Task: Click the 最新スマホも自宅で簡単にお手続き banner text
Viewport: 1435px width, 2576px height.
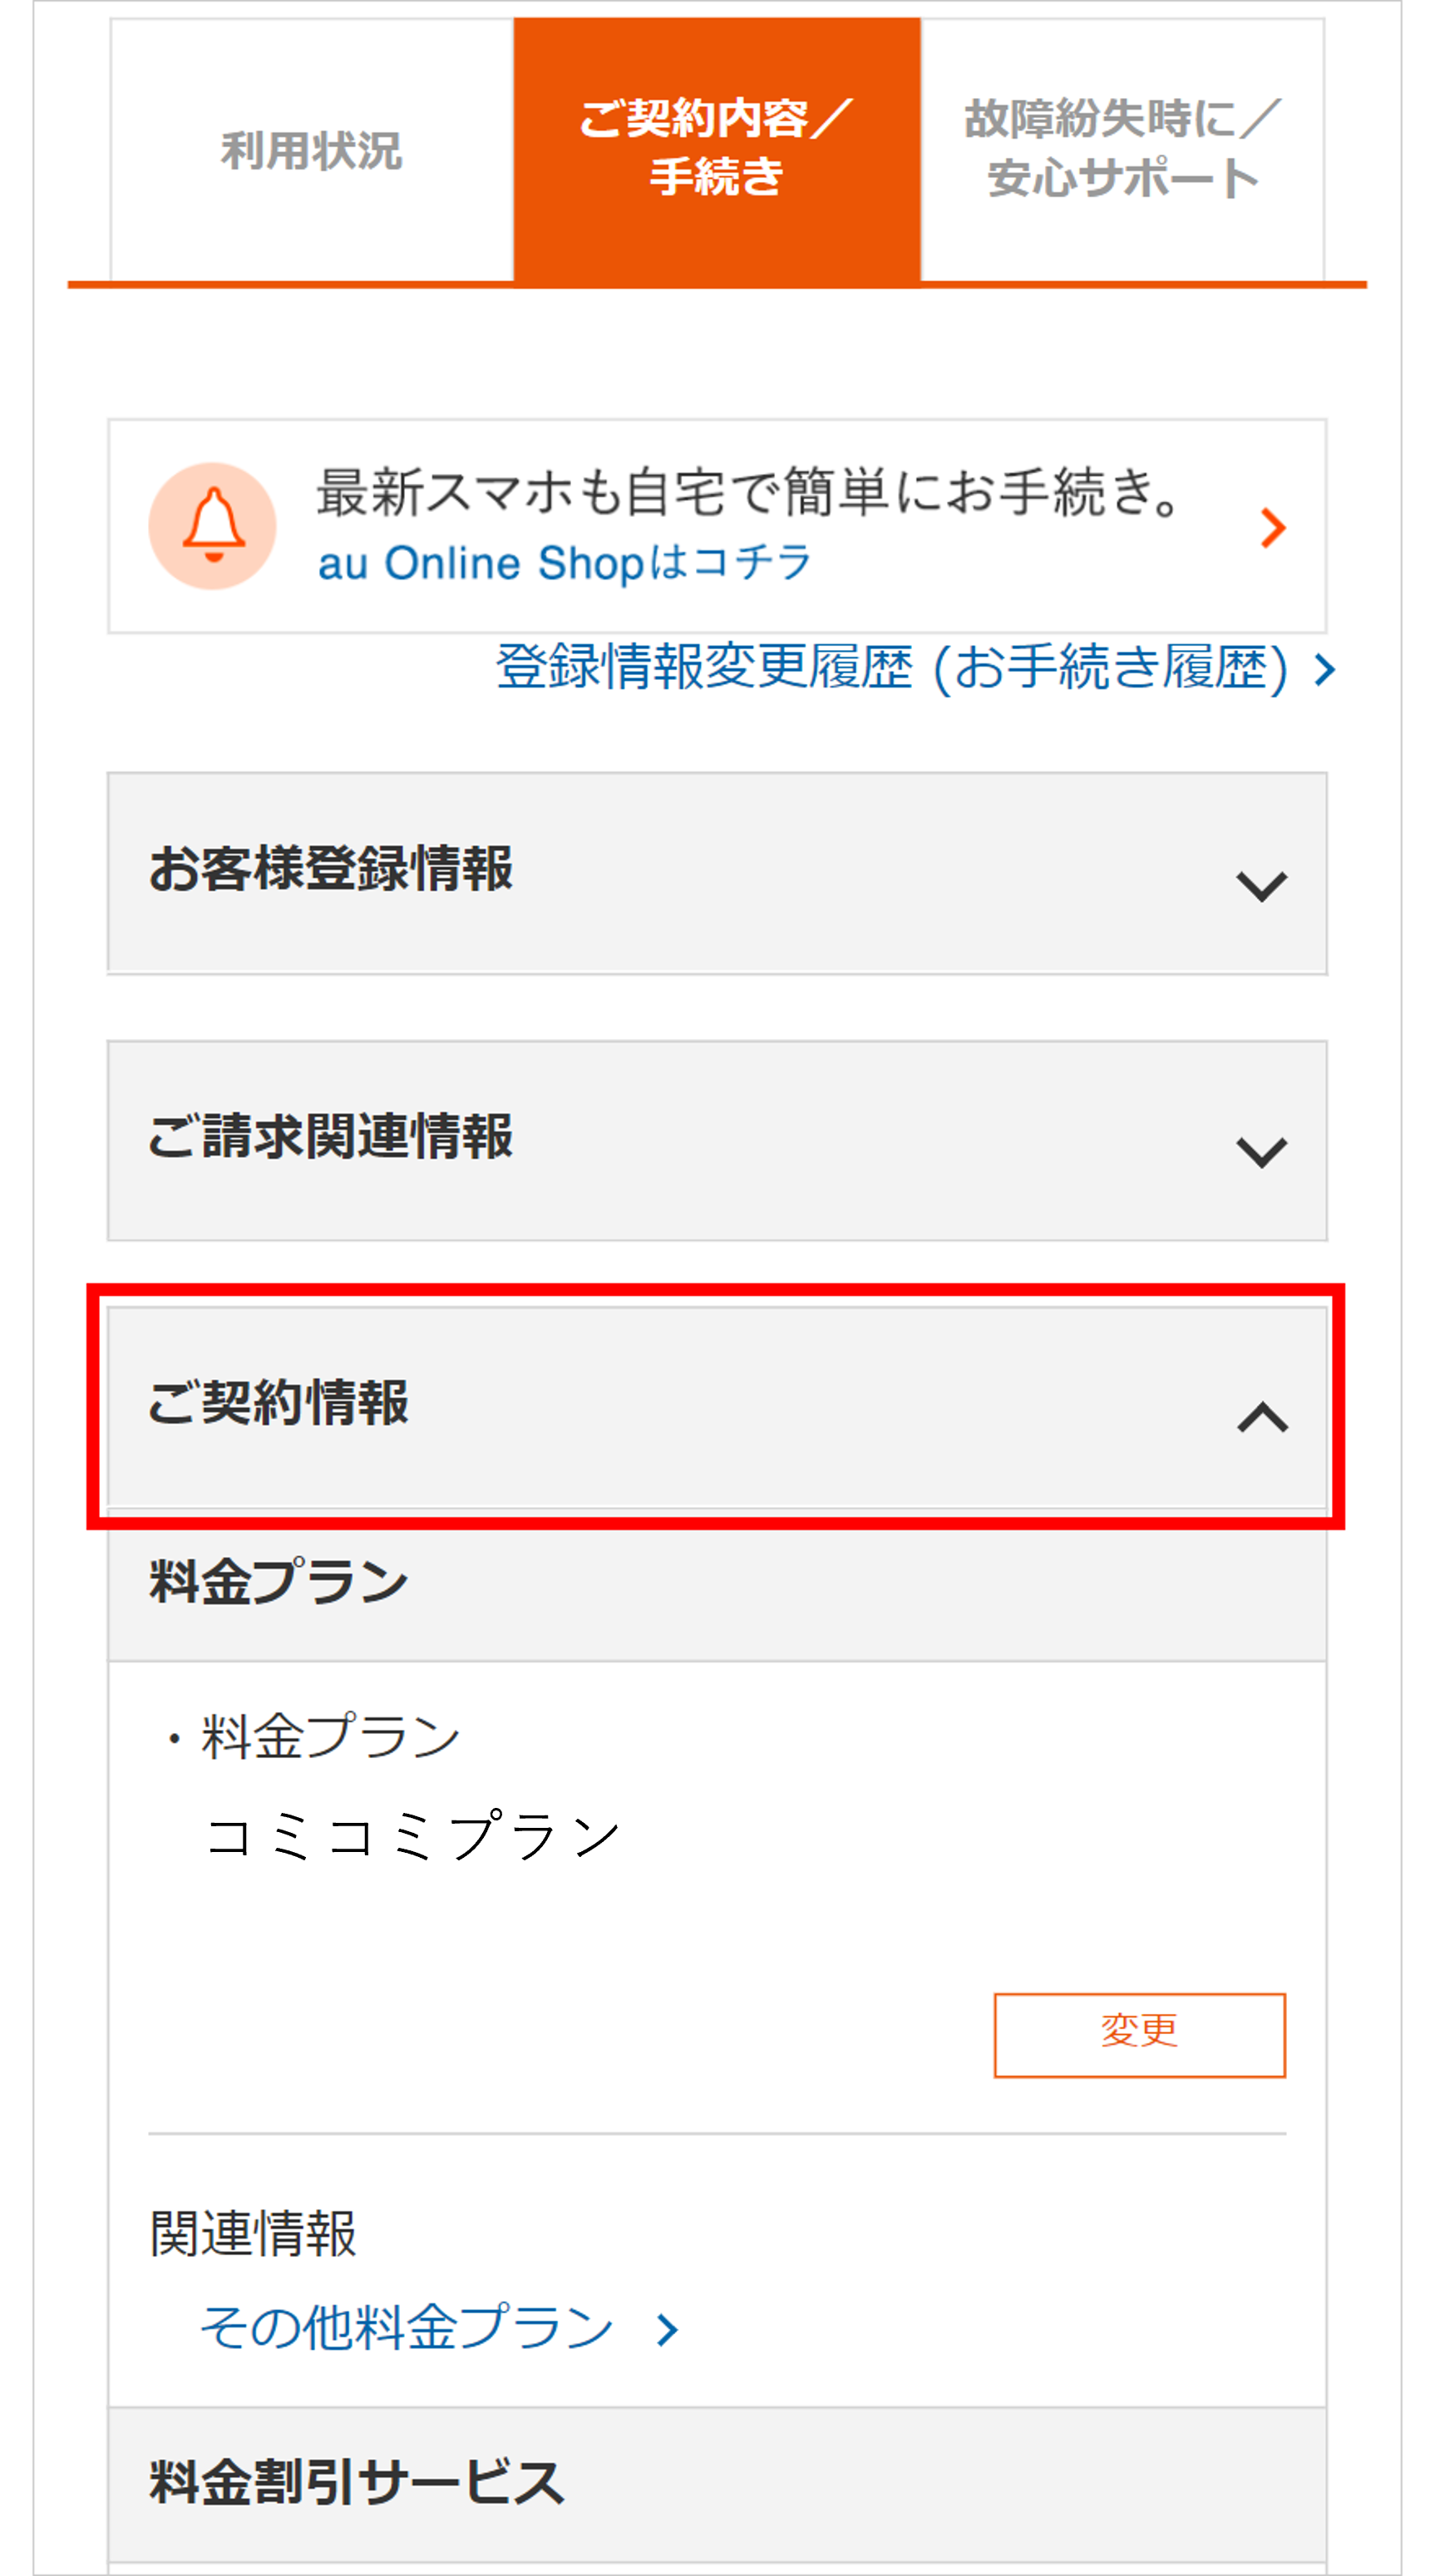Action: coord(747,493)
